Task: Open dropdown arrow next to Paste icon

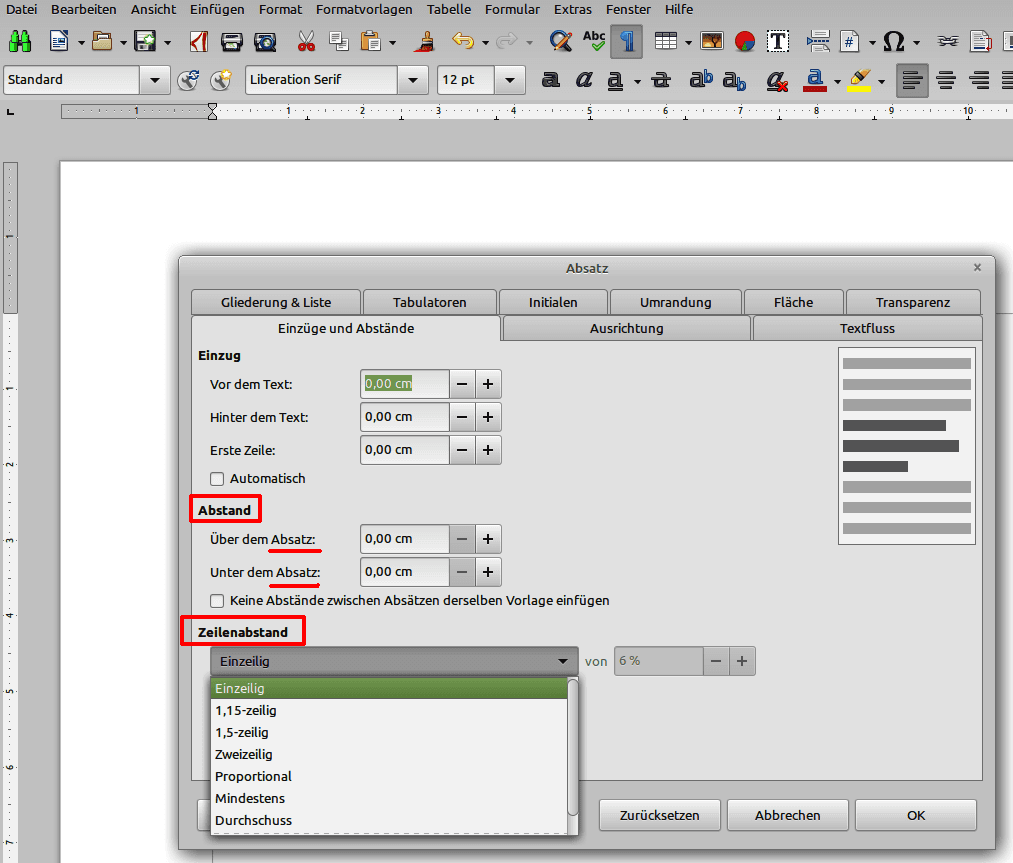Action: click(392, 43)
